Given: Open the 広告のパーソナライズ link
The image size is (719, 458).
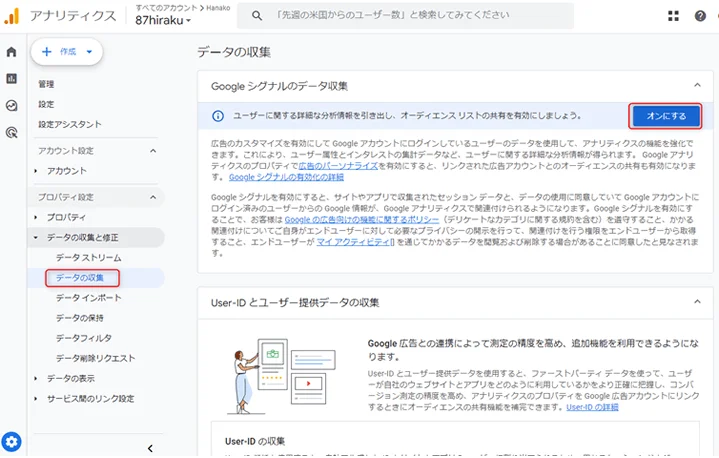Looking at the screenshot, I should coord(338,166).
